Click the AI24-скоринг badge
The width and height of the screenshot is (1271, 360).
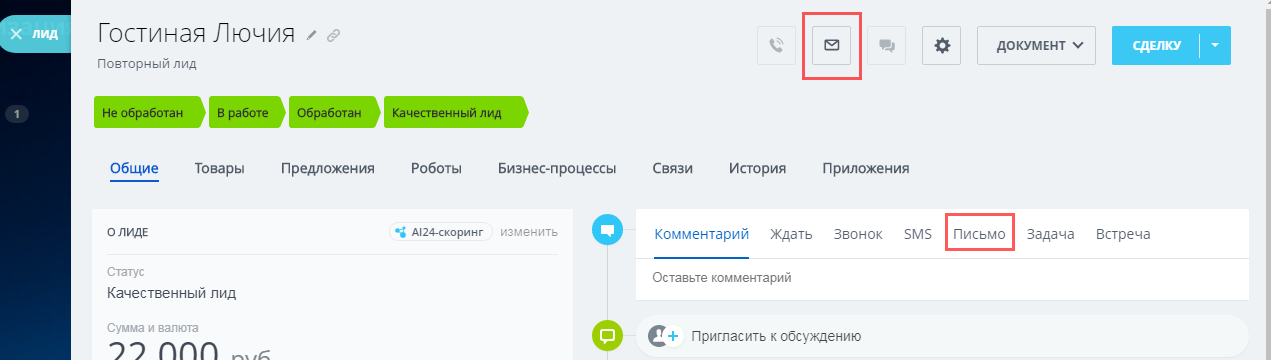pyautogui.click(x=441, y=232)
